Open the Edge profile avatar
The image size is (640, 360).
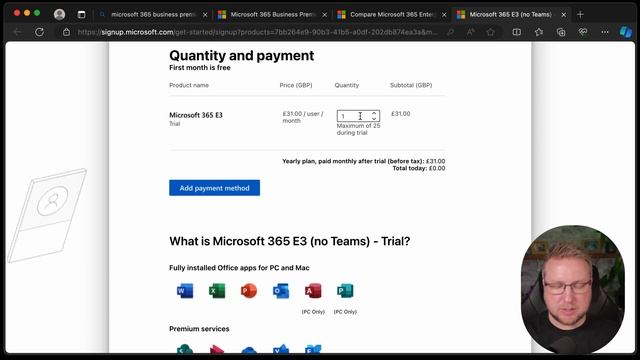tap(60, 14)
